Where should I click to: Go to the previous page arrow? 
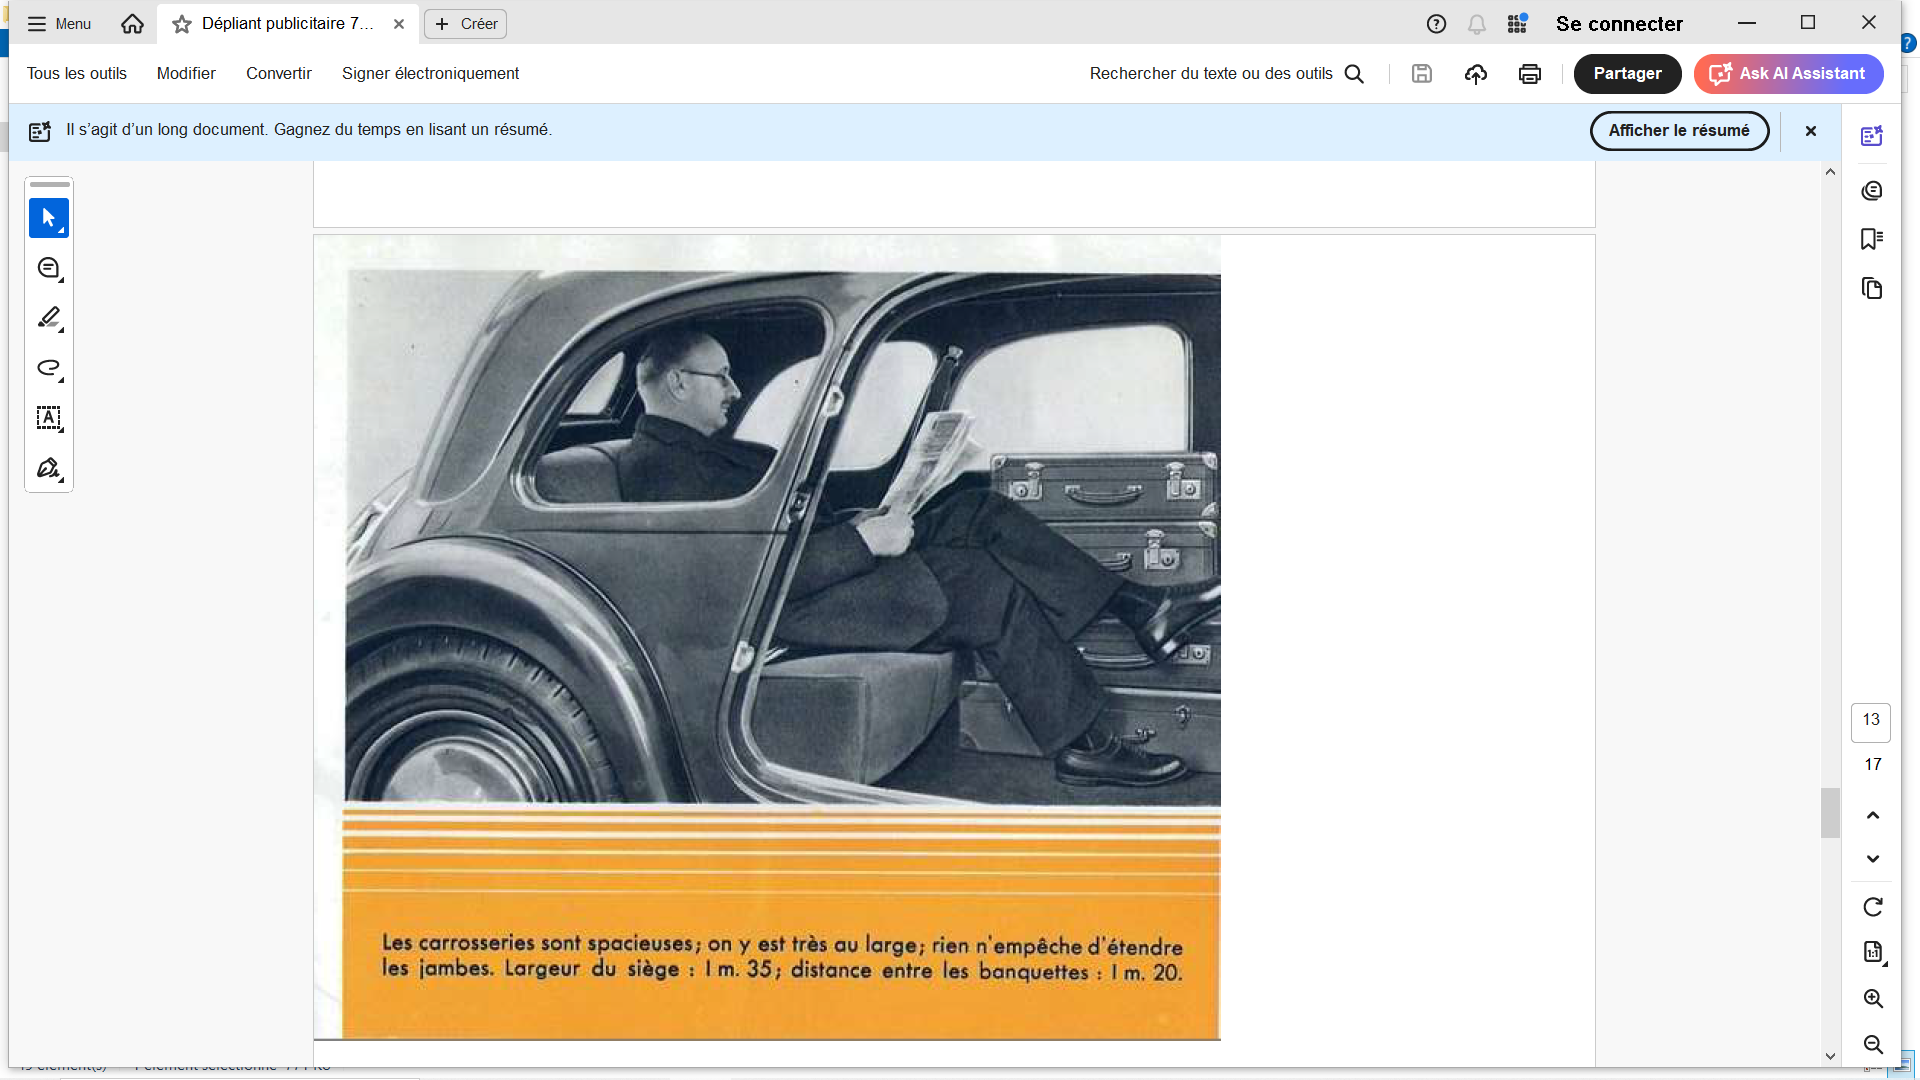pyautogui.click(x=1873, y=815)
